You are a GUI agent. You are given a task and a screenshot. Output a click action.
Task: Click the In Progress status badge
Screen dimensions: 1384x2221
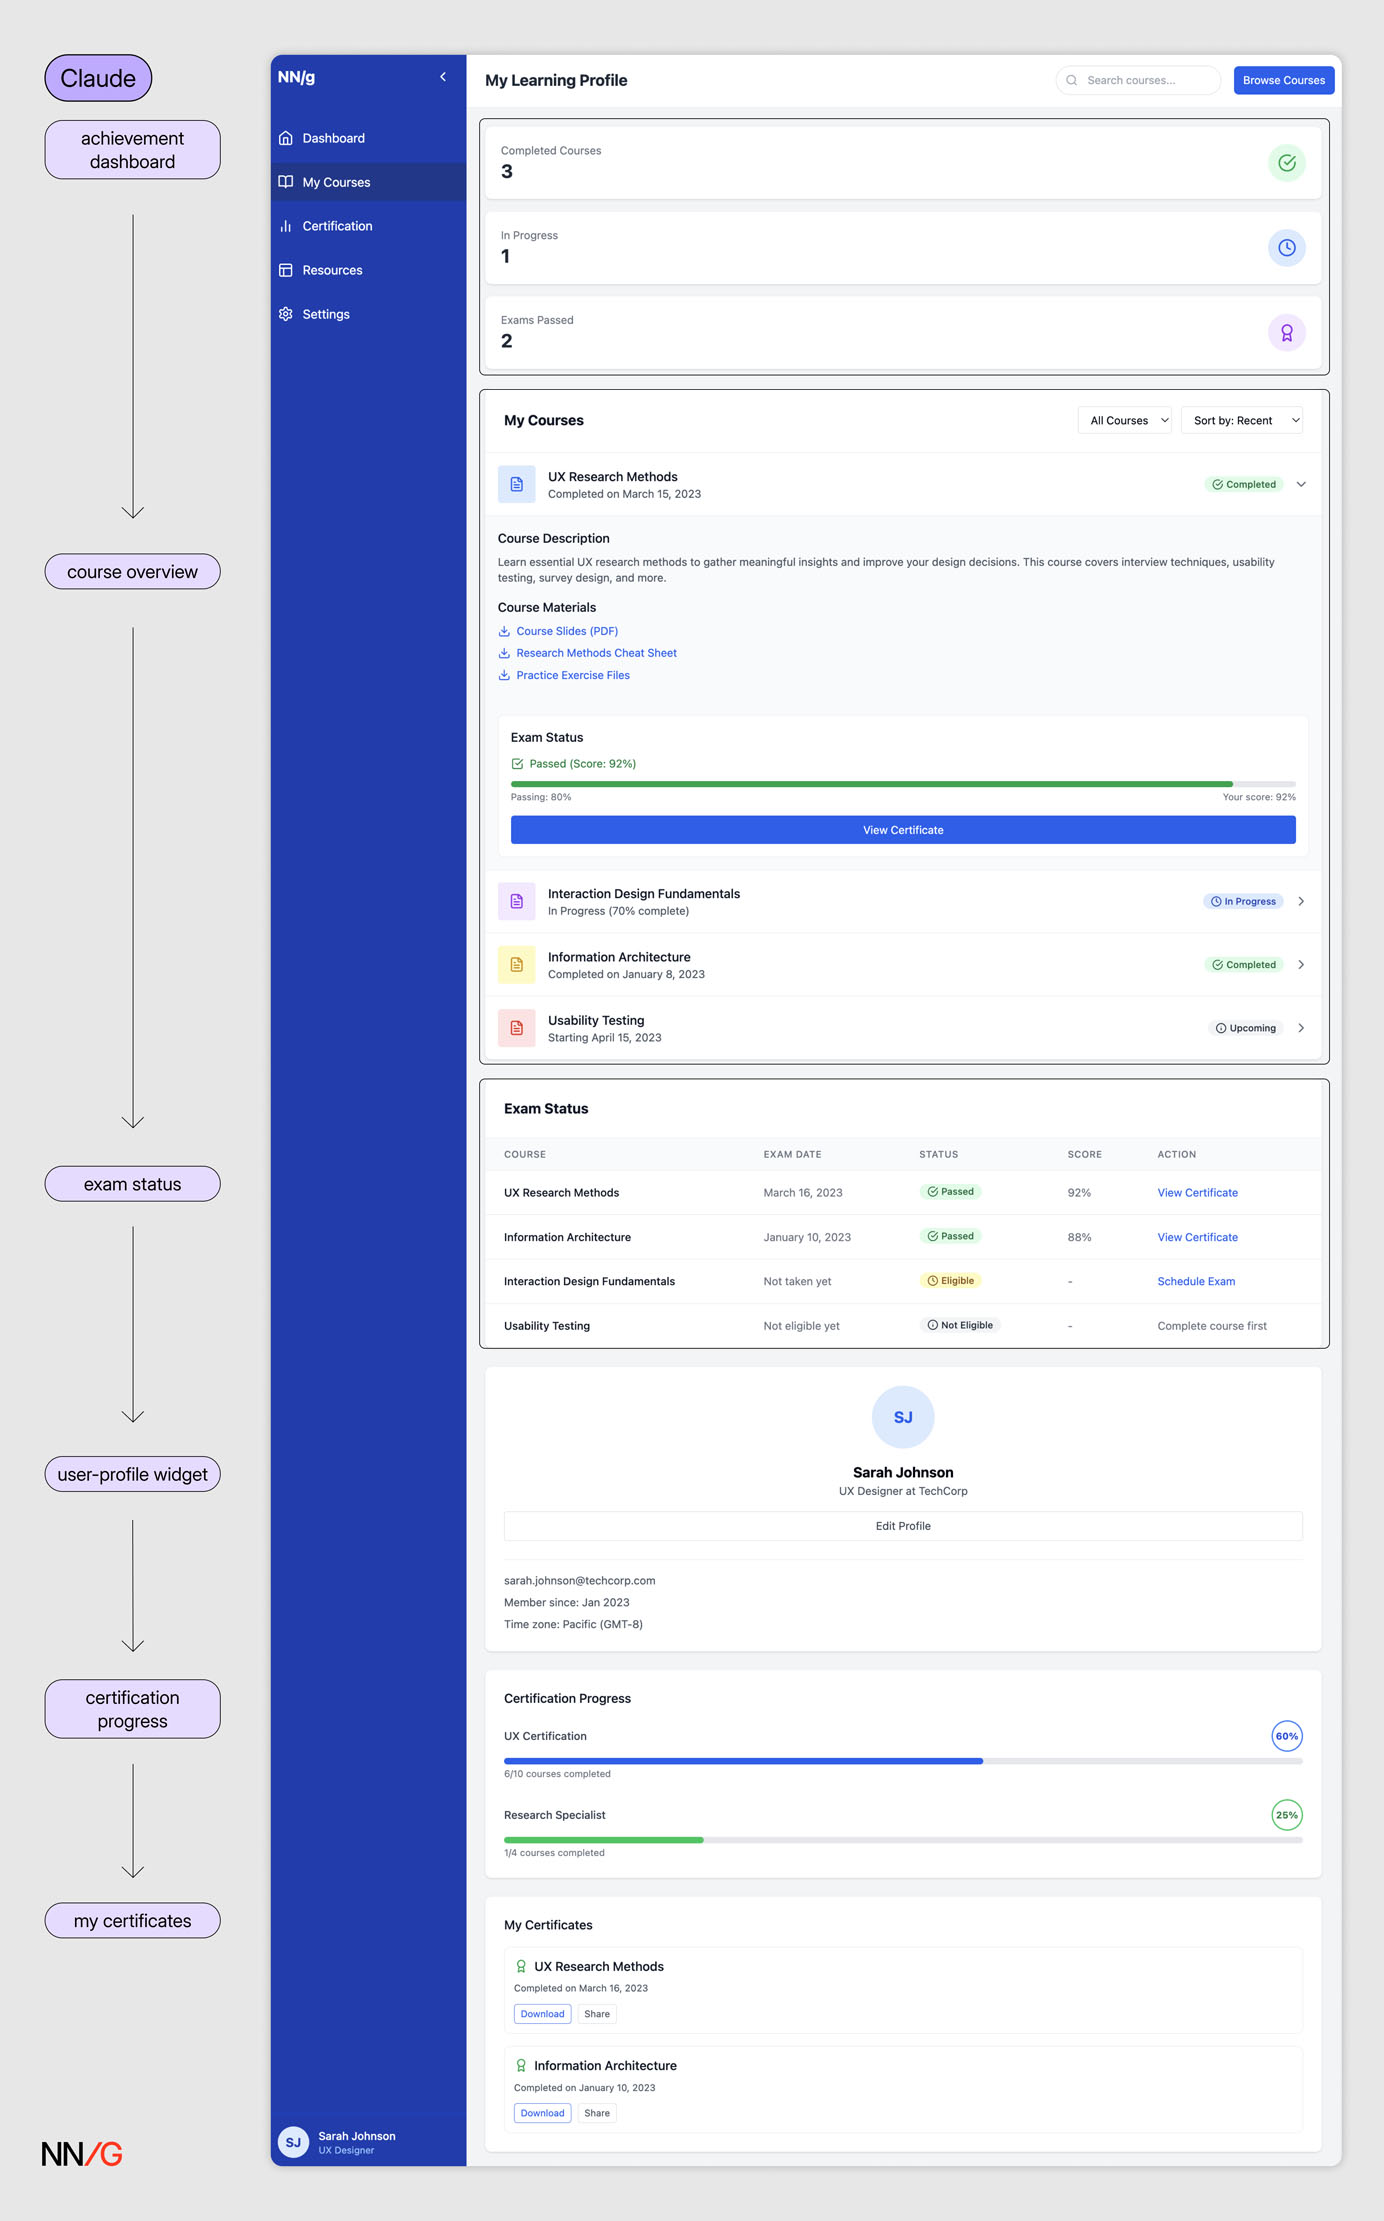pyautogui.click(x=1243, y=901)
